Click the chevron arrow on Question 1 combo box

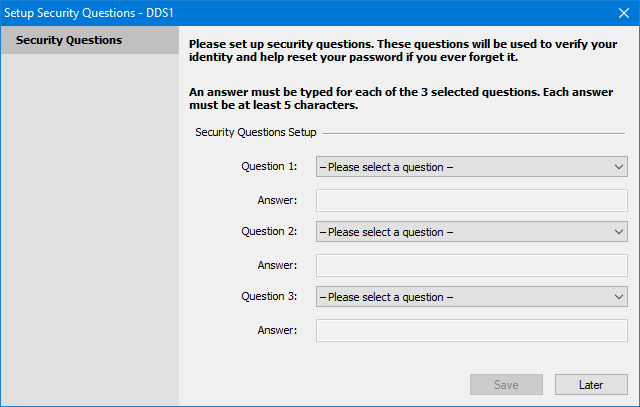(x=618, y=167)
